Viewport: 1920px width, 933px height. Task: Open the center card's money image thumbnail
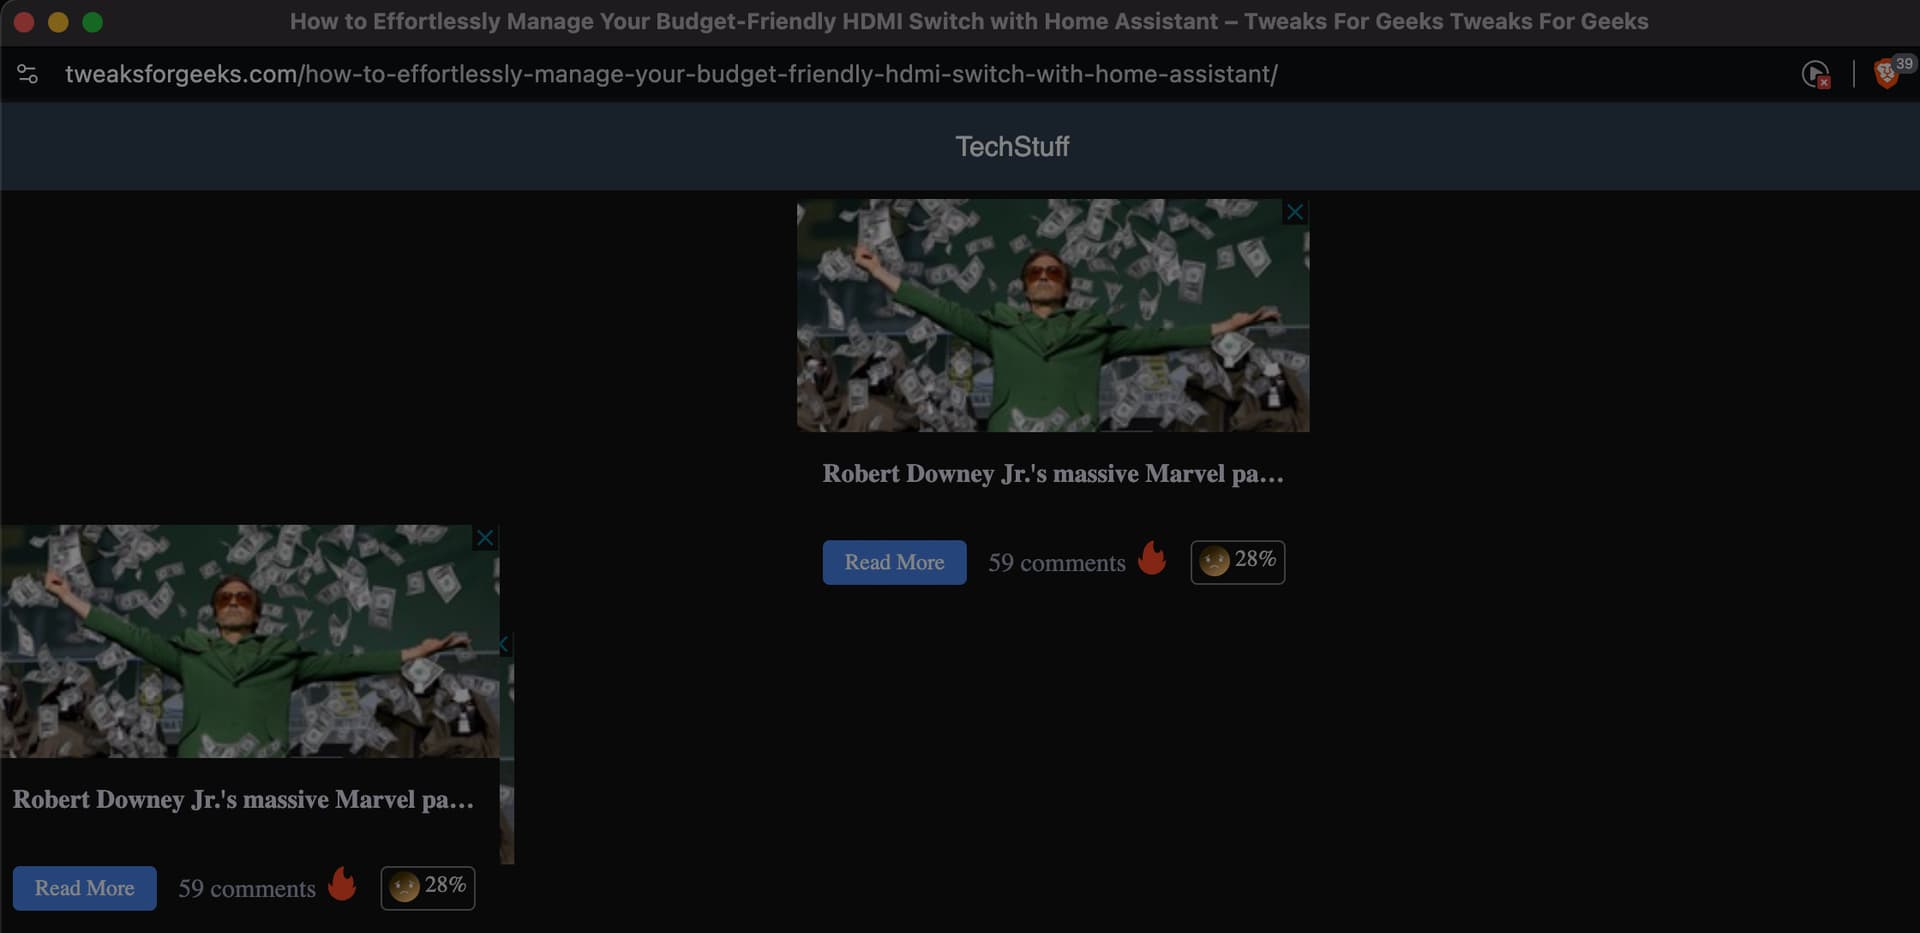[x=1053, y=315]
